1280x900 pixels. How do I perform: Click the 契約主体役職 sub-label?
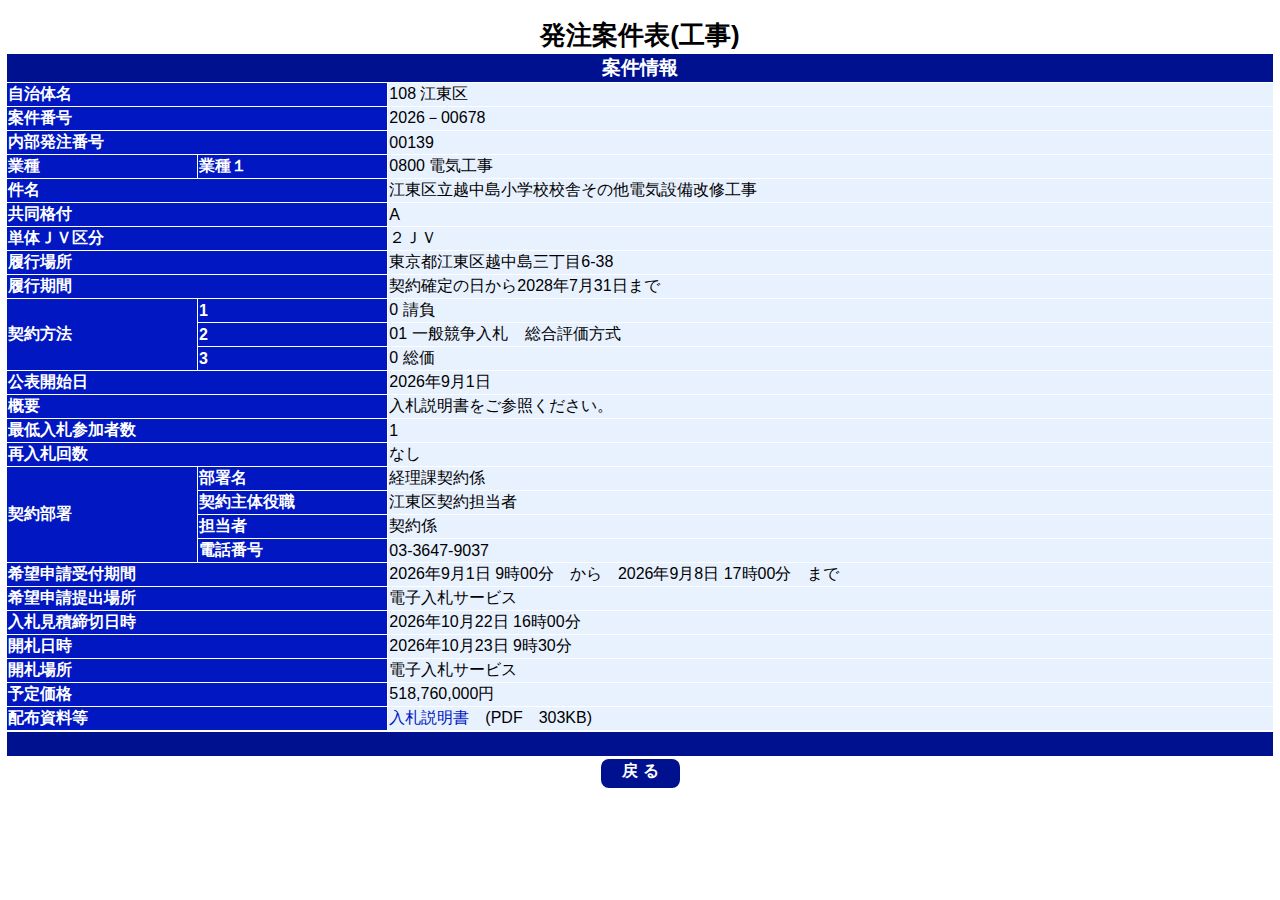(292, 502)
